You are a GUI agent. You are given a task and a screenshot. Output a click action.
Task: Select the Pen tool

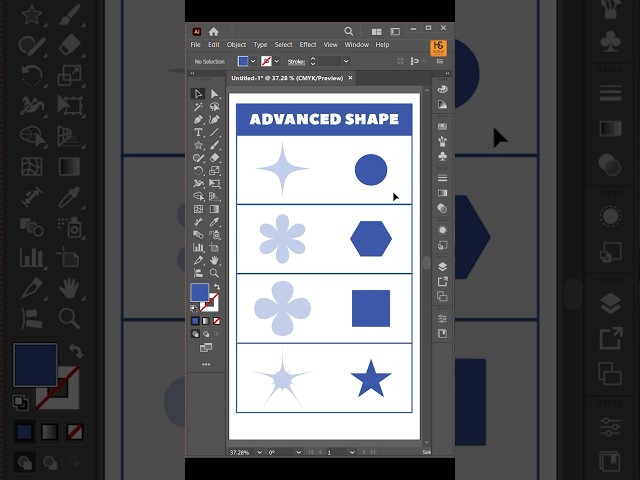point(198,120)
